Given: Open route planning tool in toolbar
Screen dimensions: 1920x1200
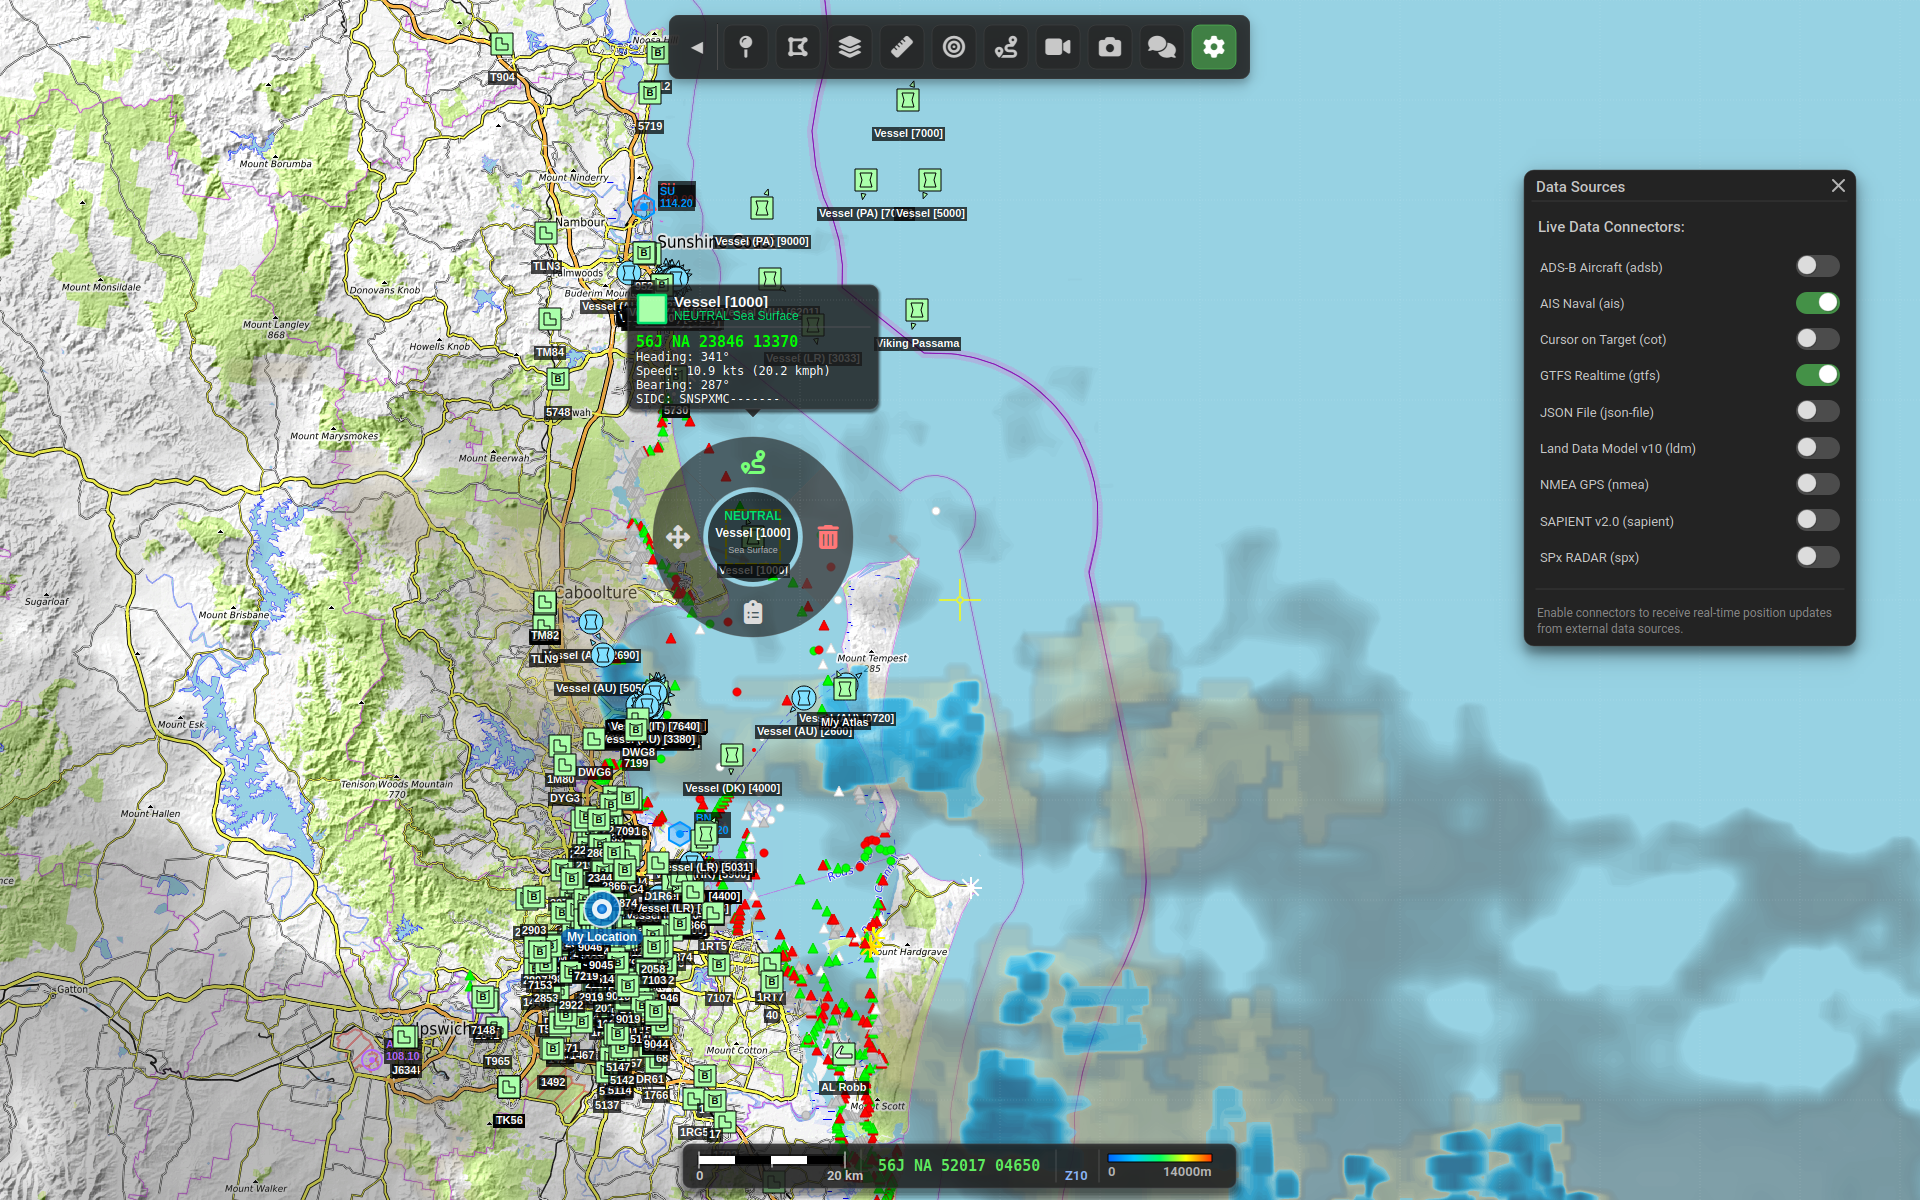Looking at the screenshot, I should (x=1005, y=47).
